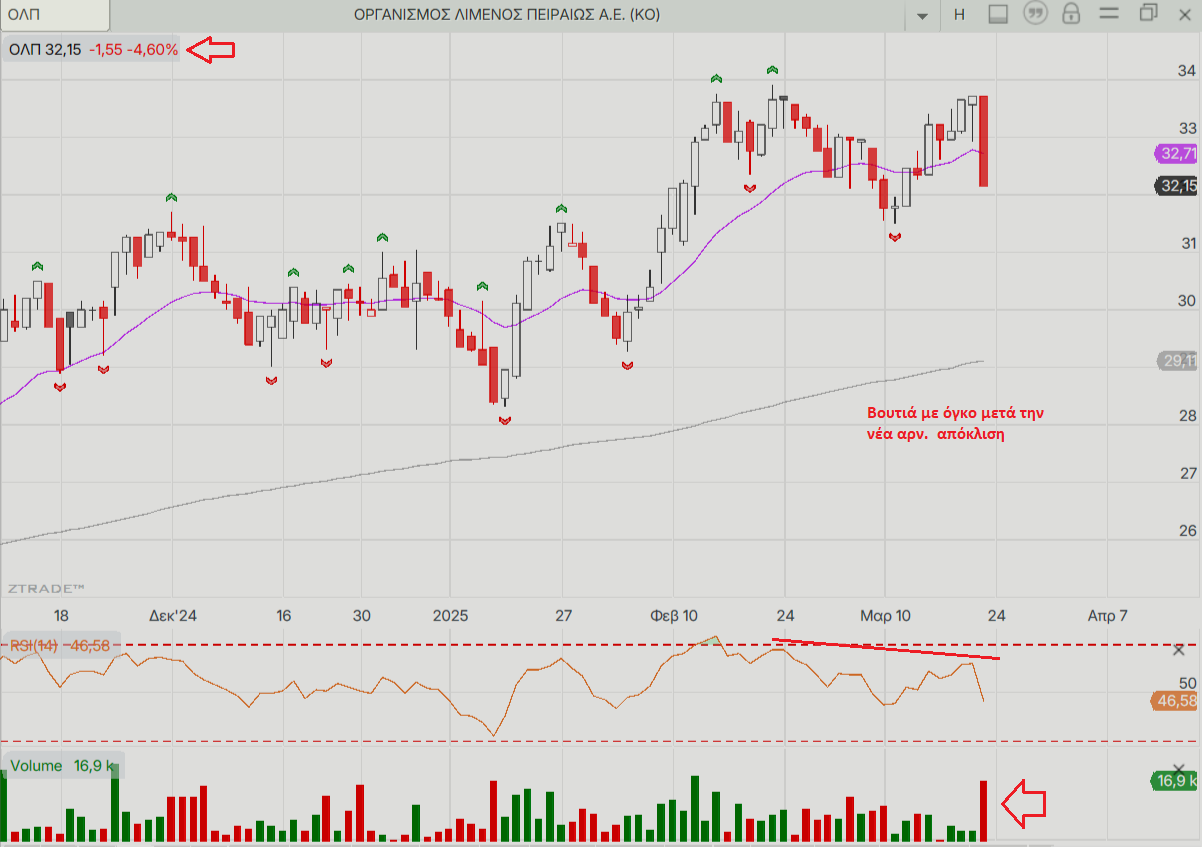Select the RSI(14) indicator legend label
Viewport: 1202px width, 847px height.
pos(62,646)
